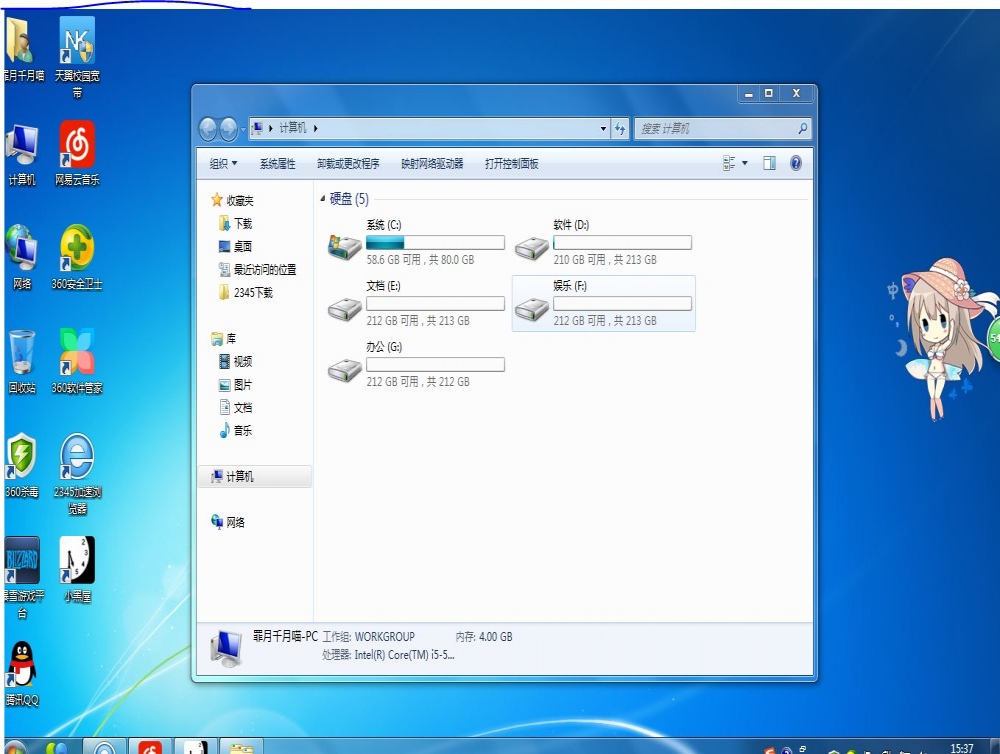1000x754 pixels.
Task: Click the Explorer forward navigation arrow
Action: pos(228,129)
